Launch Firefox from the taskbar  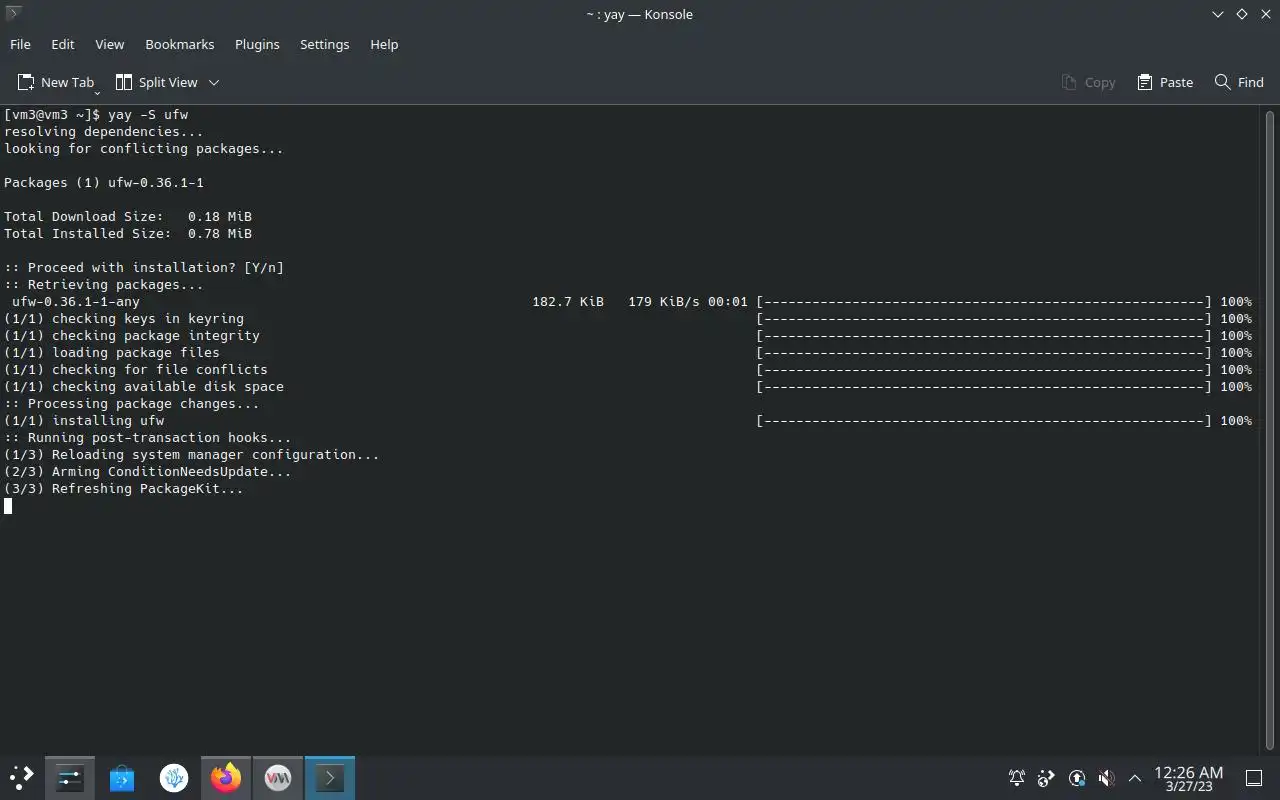pyautogui.click(x=226, y=777)
